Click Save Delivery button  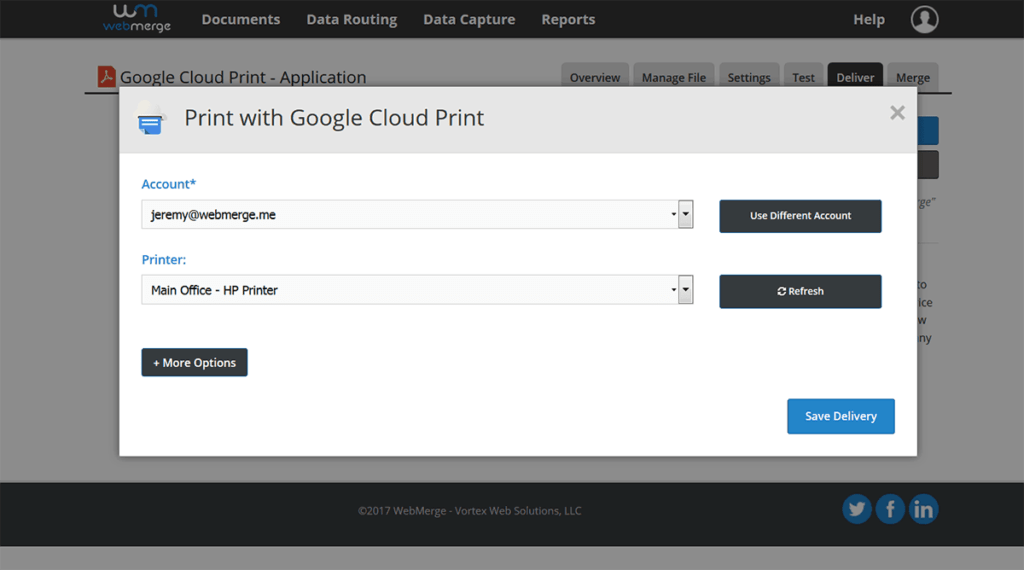tap(840, 416)
